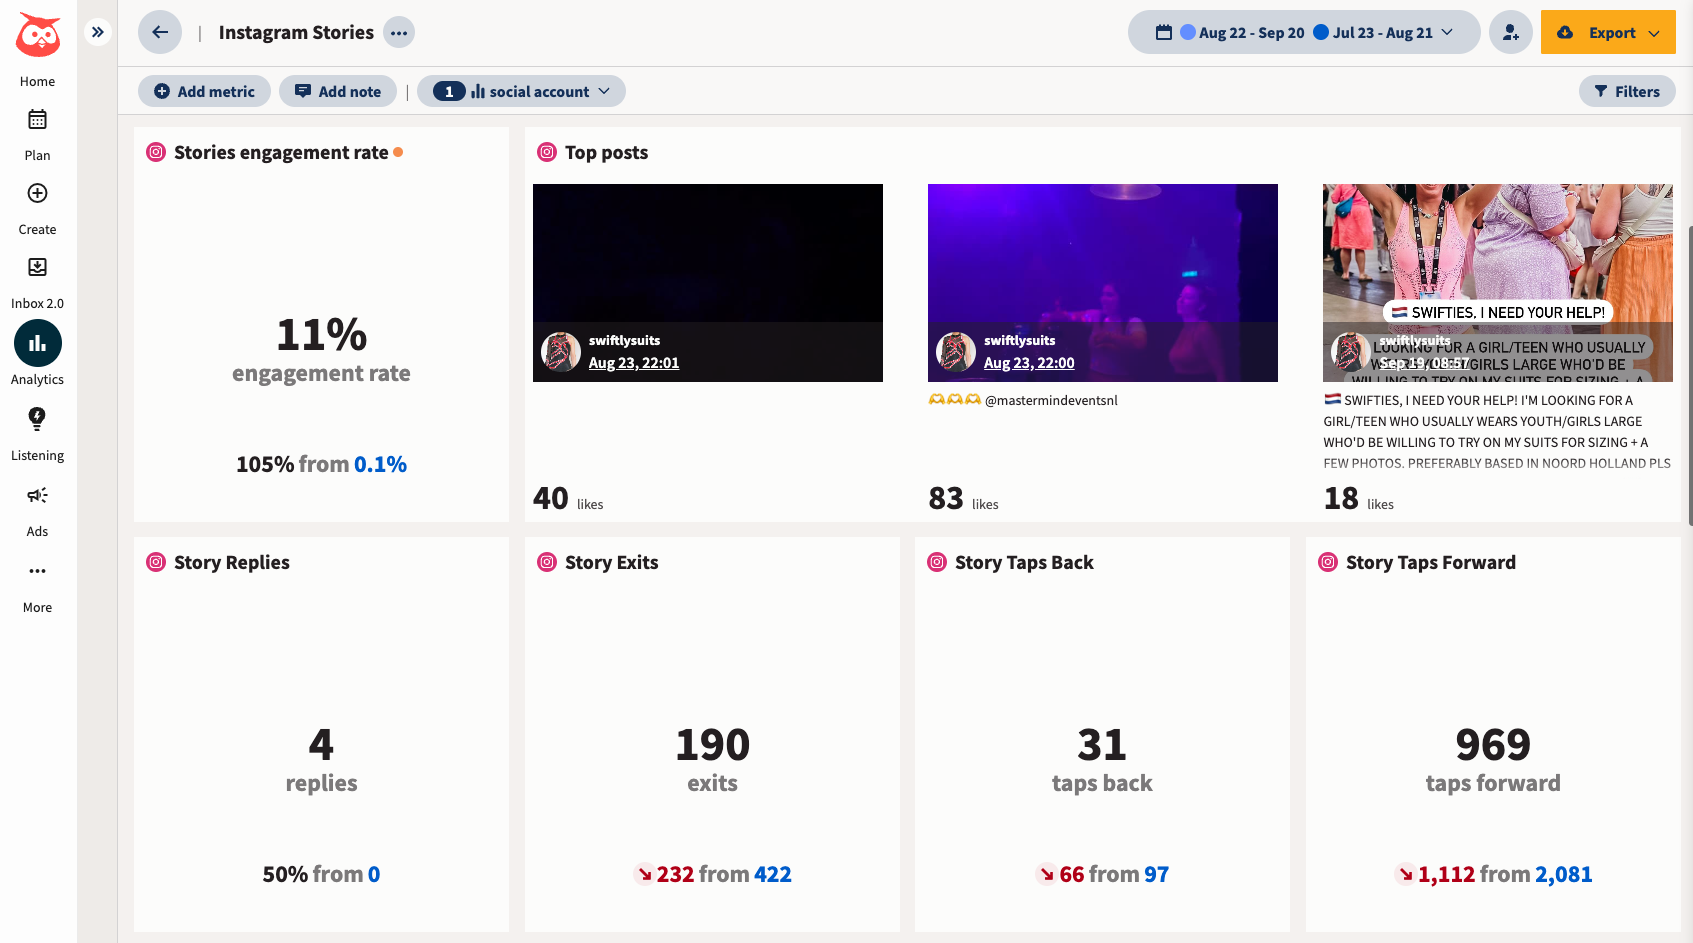Open the Filters panel
1693x943 pixels.
point(1627,91)
